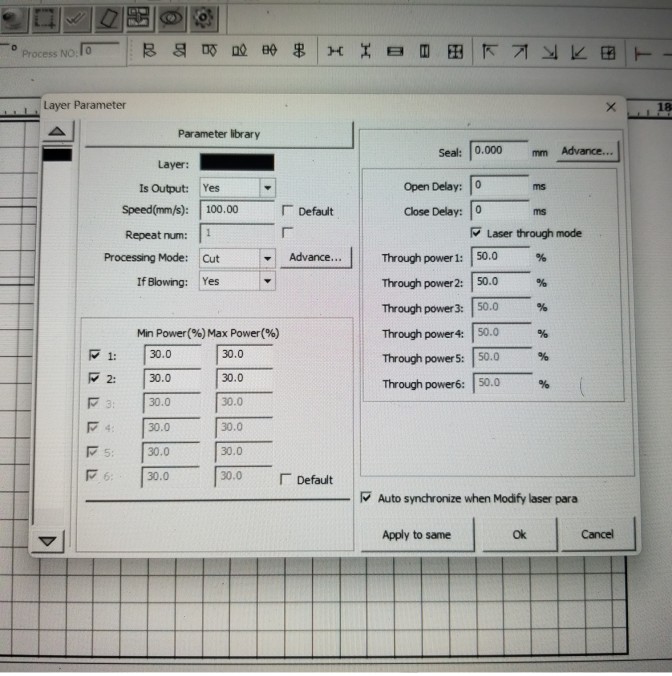Click laser 1 Max Power field
Screen dimensions: 672x676
[244, 354]
